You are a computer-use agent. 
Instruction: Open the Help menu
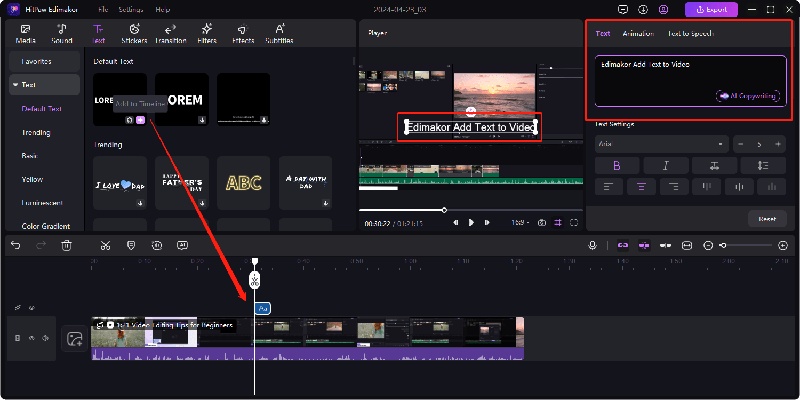pos(163,9)
